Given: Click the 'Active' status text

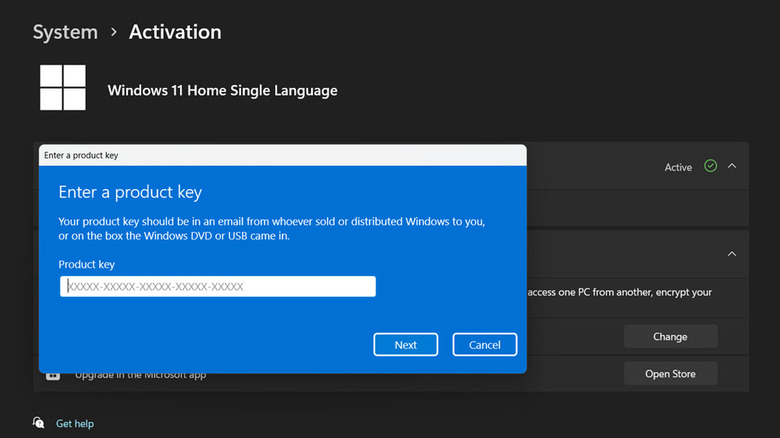Looking at the screenshot, I should (x=678, y=167).
